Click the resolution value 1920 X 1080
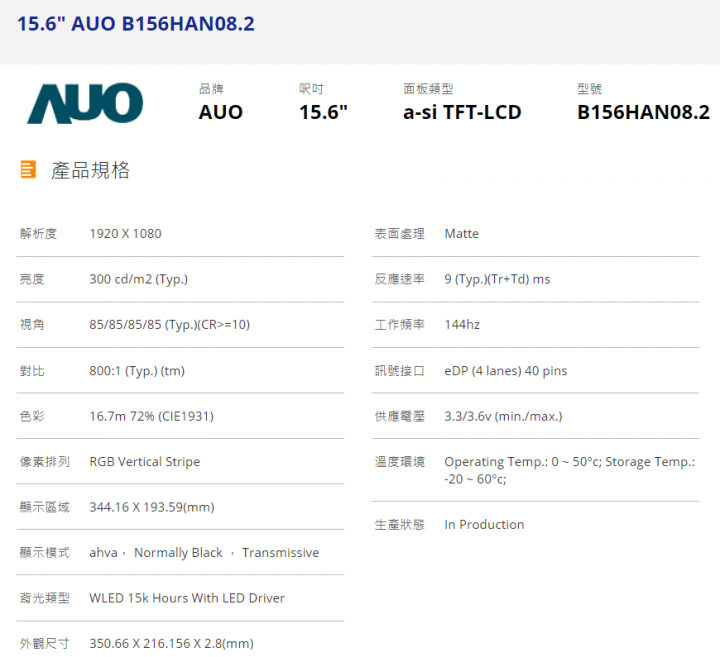The image size is (720, 657). [x=125, y=234]
